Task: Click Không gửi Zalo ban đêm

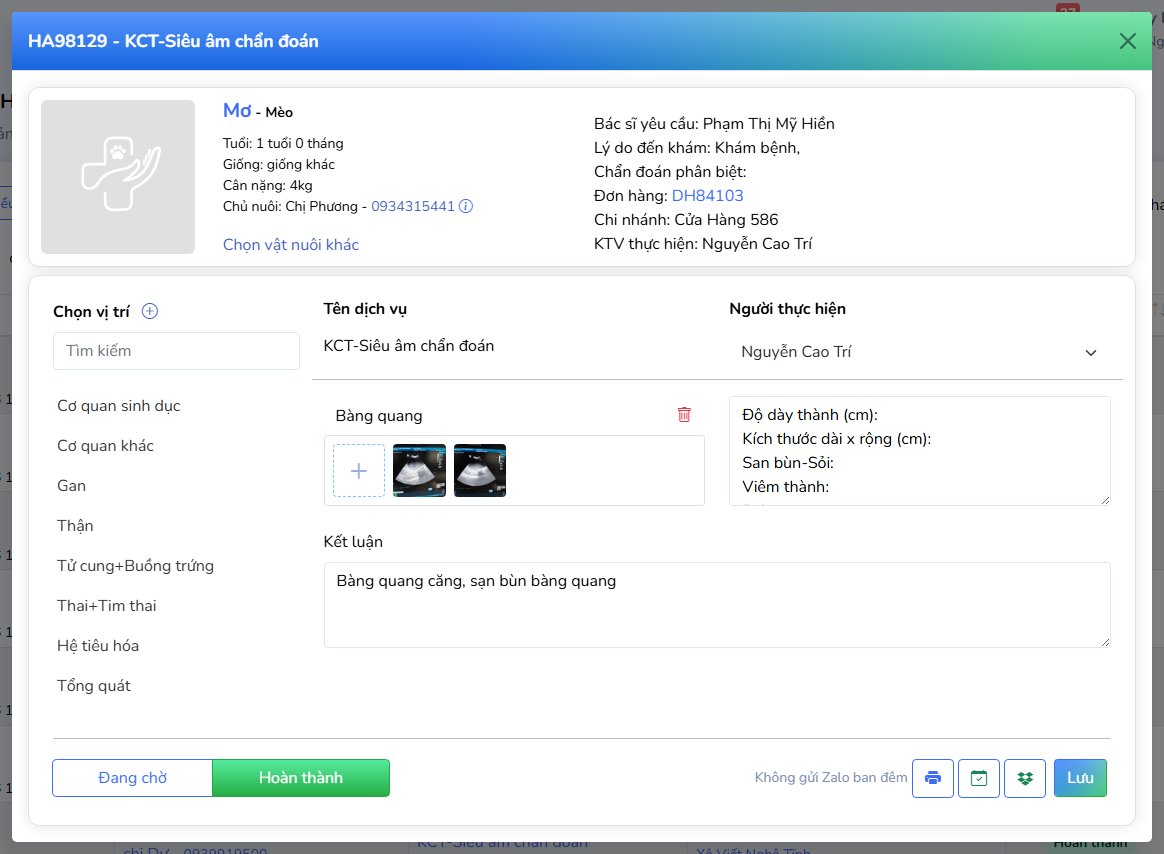Action: point(831,778)
